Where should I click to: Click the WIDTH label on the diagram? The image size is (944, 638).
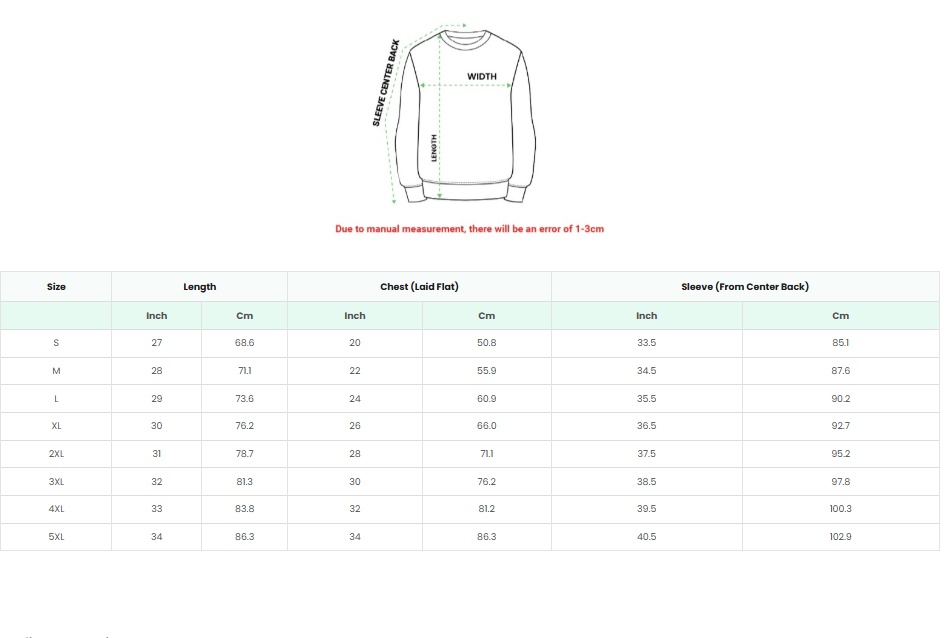click(x=482, y=76)
